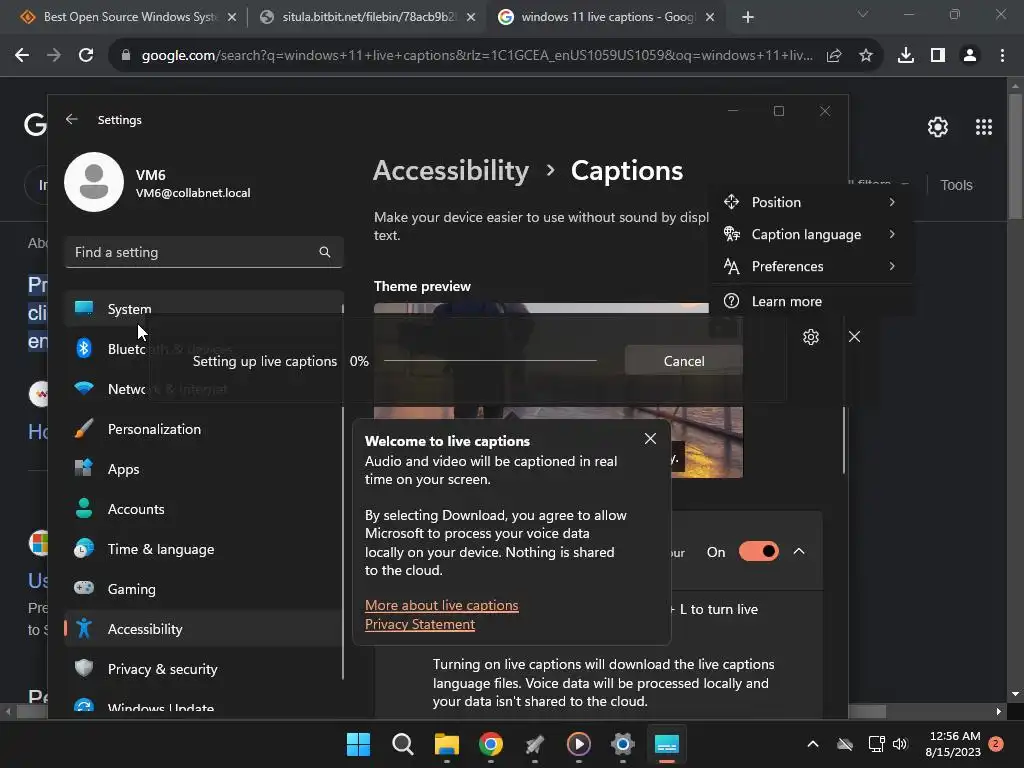The height and width of the screenshot is (768, 1024).
Task: Open Chrome from the taskbar
Action: [x=490, y=744]
